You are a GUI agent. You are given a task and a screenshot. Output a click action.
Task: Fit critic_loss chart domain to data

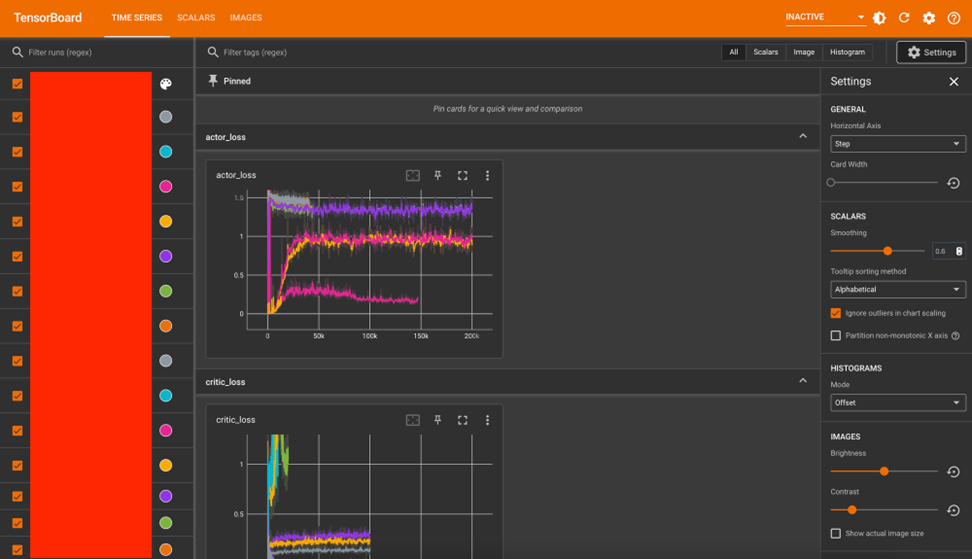click(x=412, y=420)
